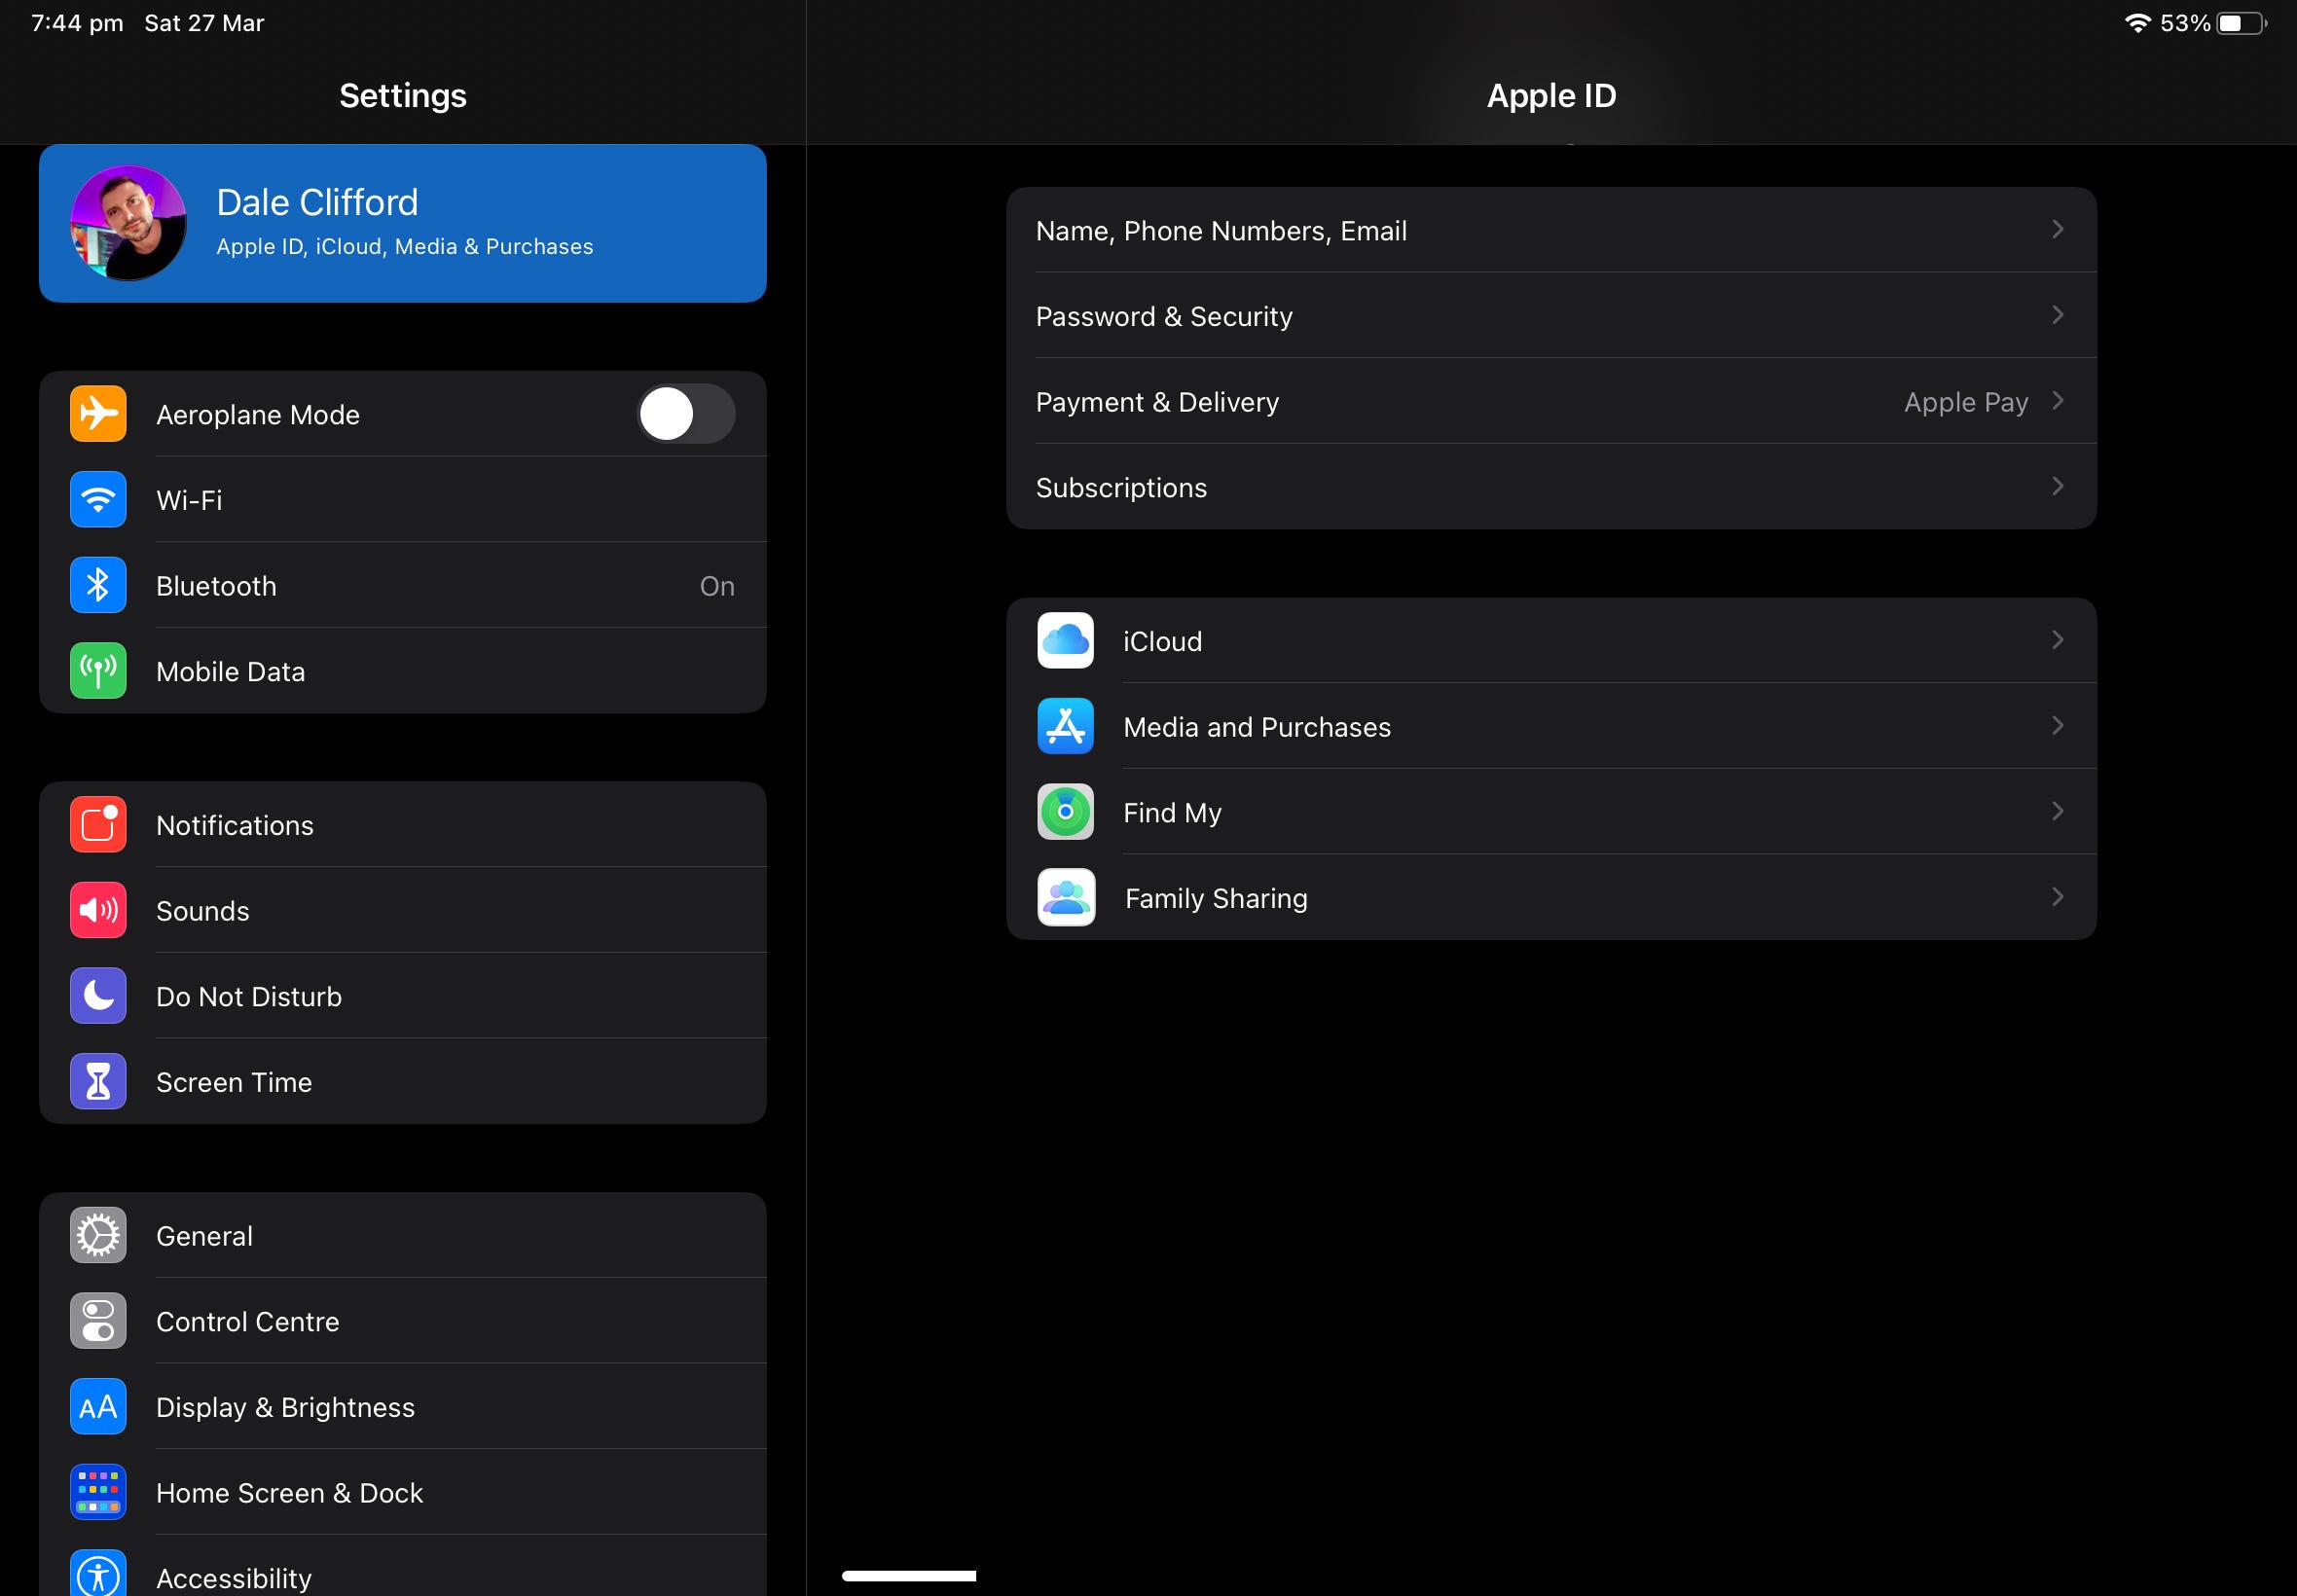Select Notifications in settings sidebar
Screen dimensions: 2297x1596
[x=235, y=826]
